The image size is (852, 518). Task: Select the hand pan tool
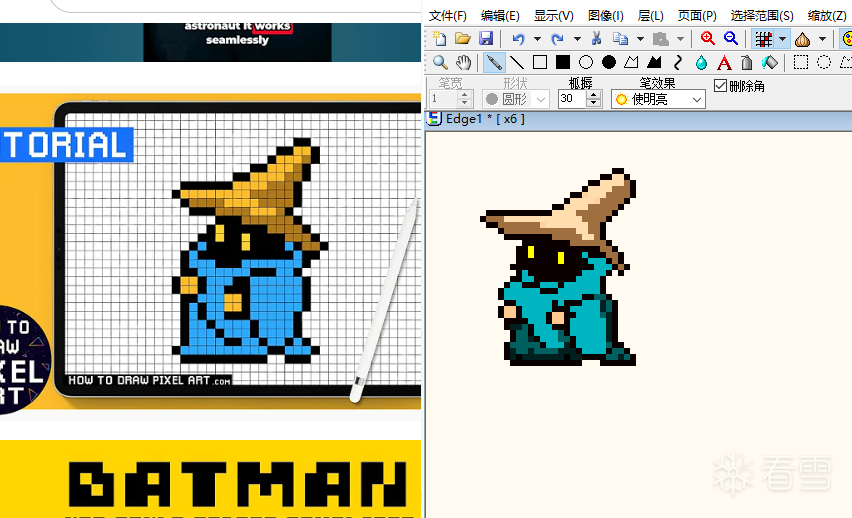(463, 63)
